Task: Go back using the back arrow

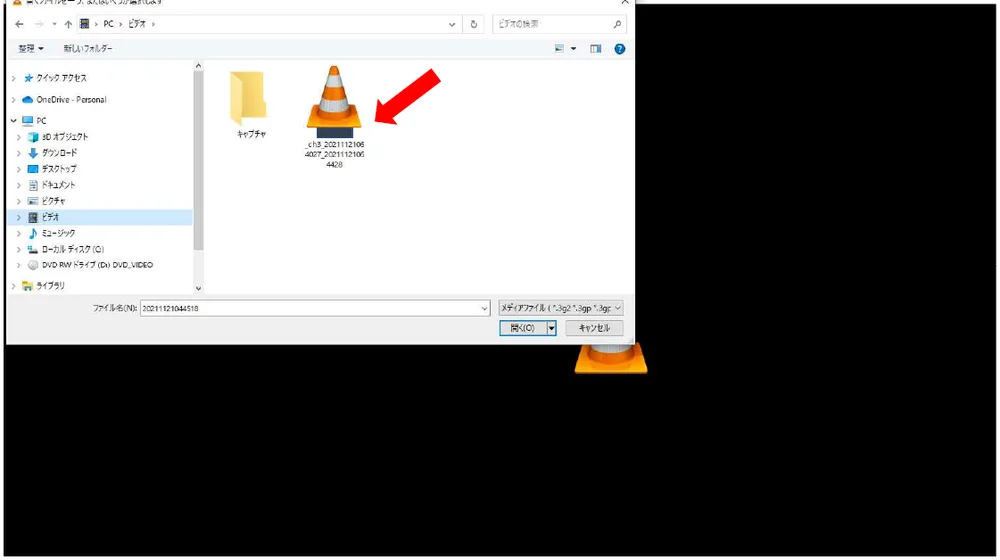Action: pos(19,24)
